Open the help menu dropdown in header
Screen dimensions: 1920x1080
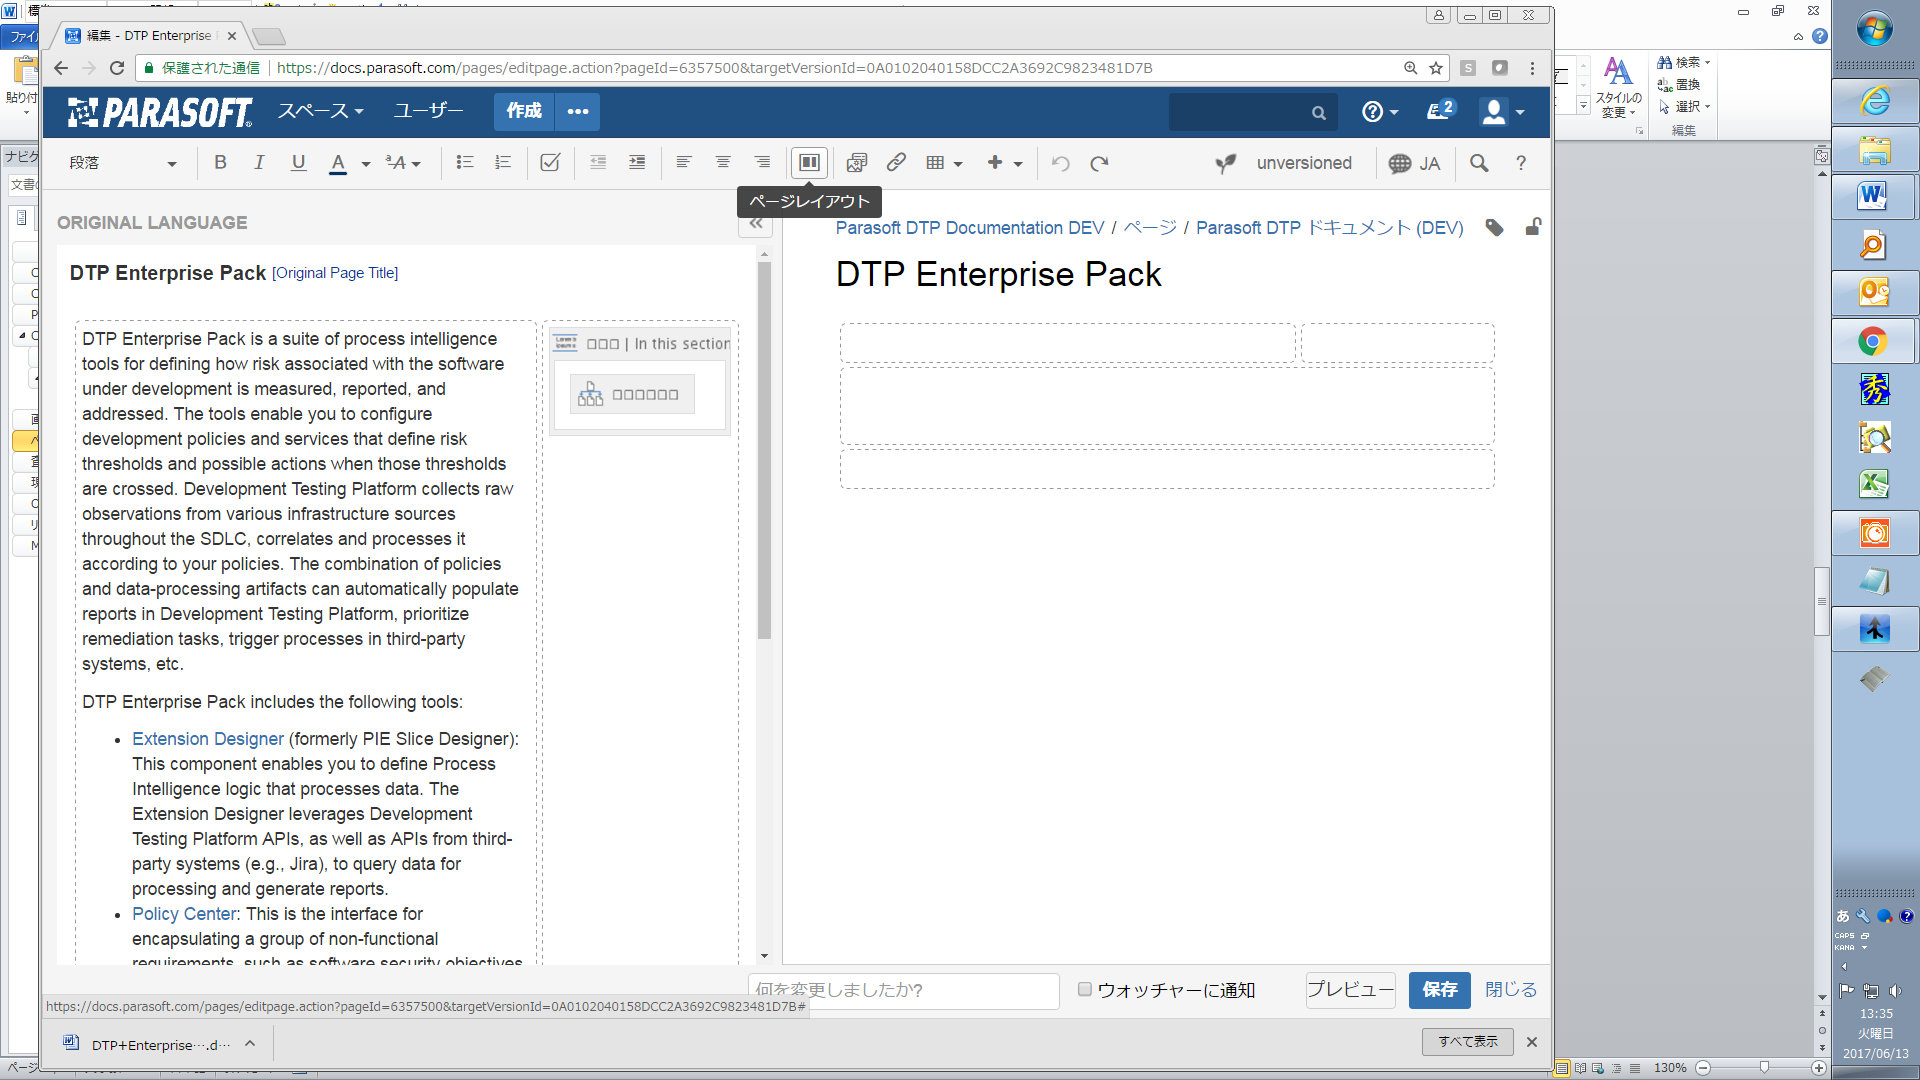point(1380,112)
